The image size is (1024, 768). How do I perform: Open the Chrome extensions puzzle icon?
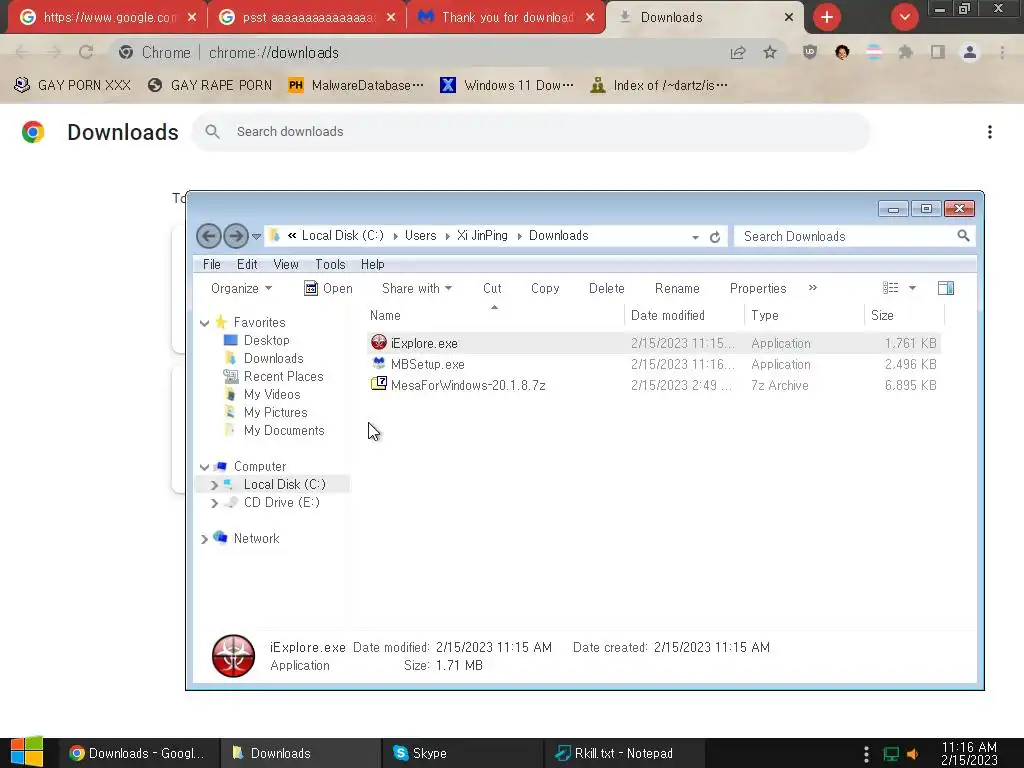tap(905, 52)
